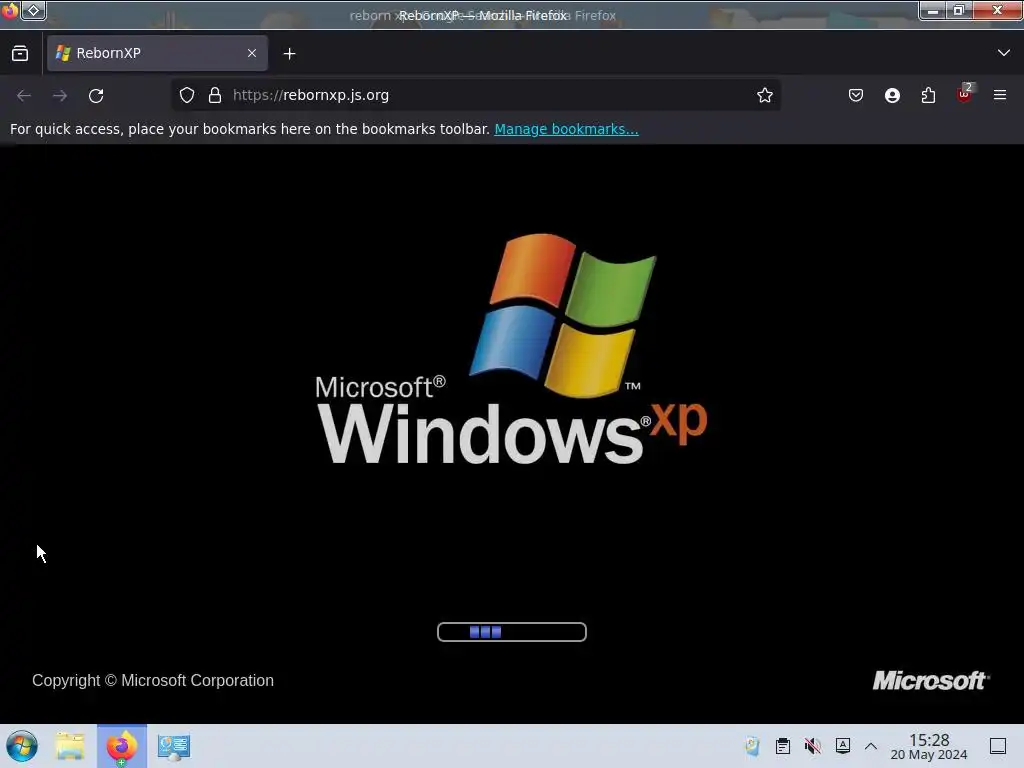Bookmark this page with star icon

(765, 95)
